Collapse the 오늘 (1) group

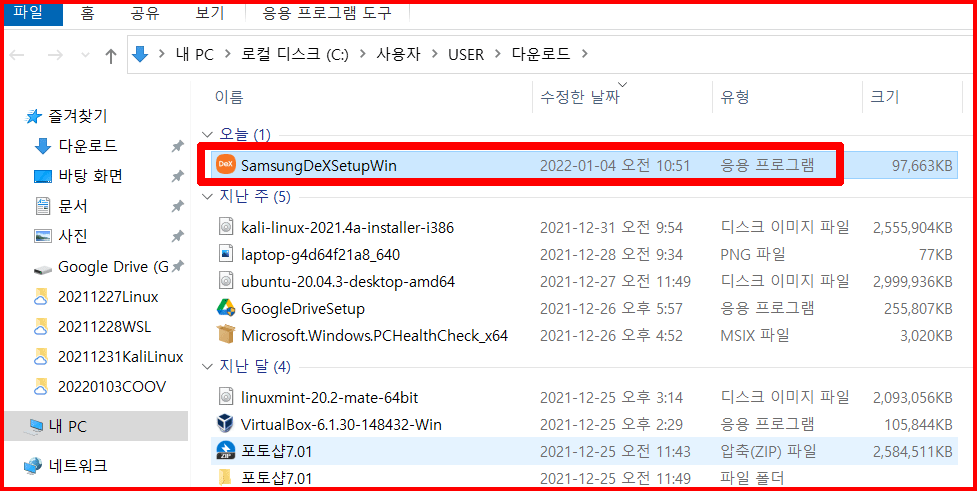click(206, 134)
